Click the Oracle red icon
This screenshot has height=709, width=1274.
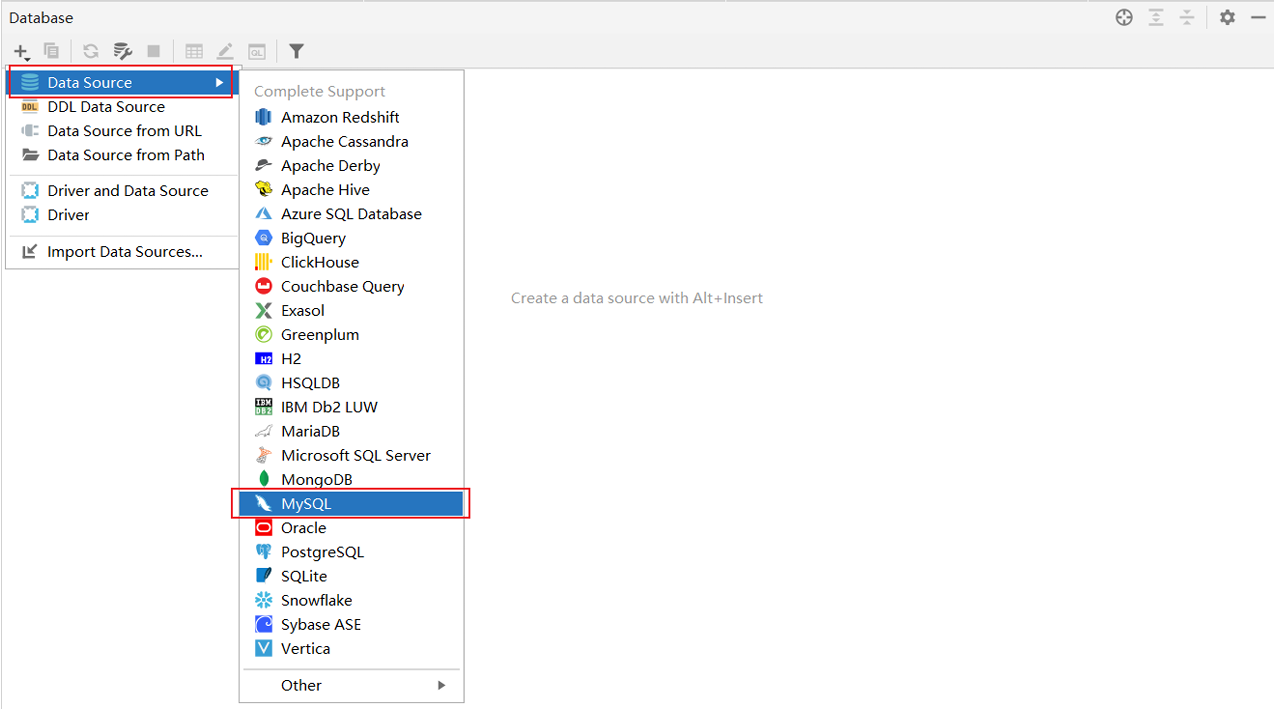point(264,528)
